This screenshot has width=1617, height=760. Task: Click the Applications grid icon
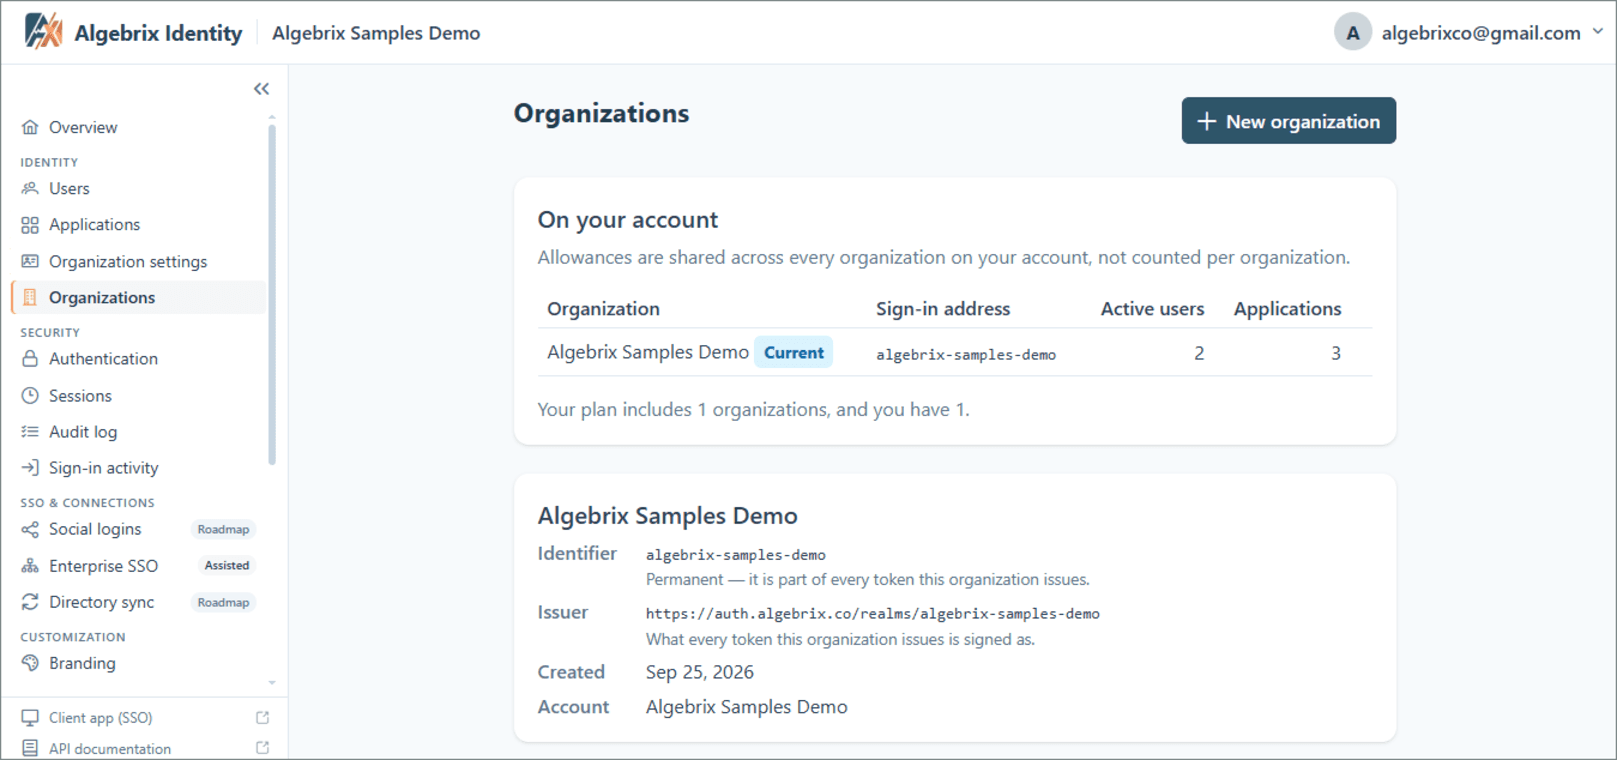coord(30,225)
